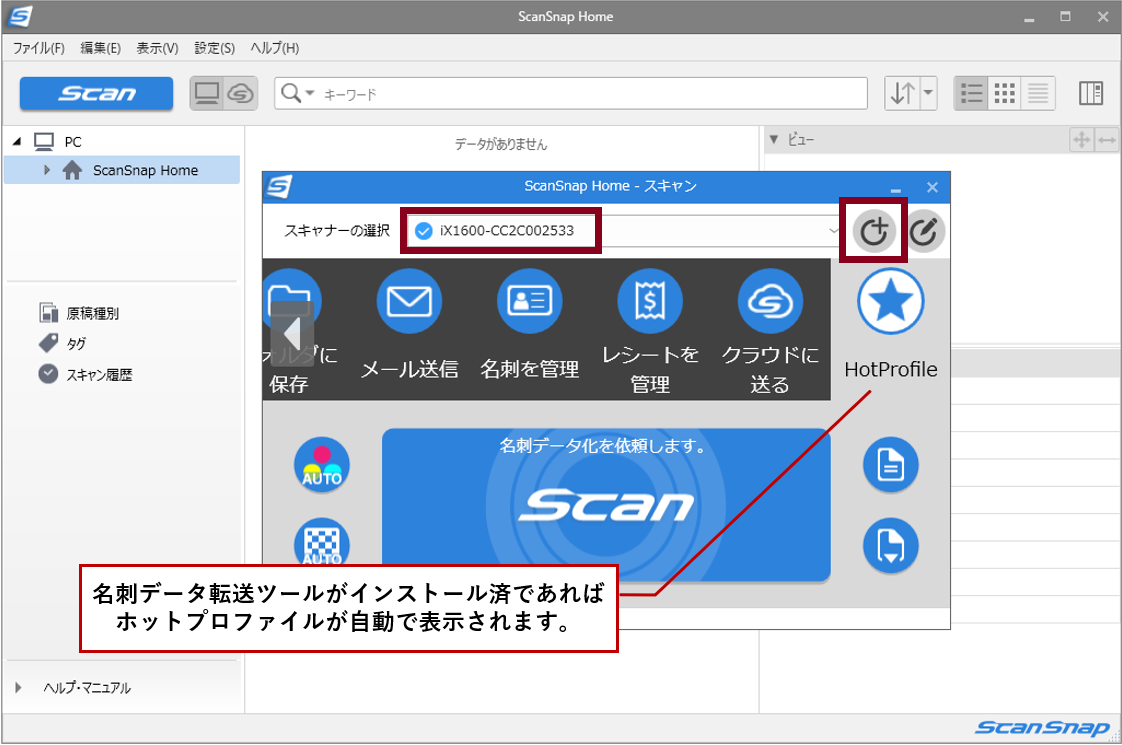
Task: Select thumbnail grid view icon
Action: (x=1005, y=93)
